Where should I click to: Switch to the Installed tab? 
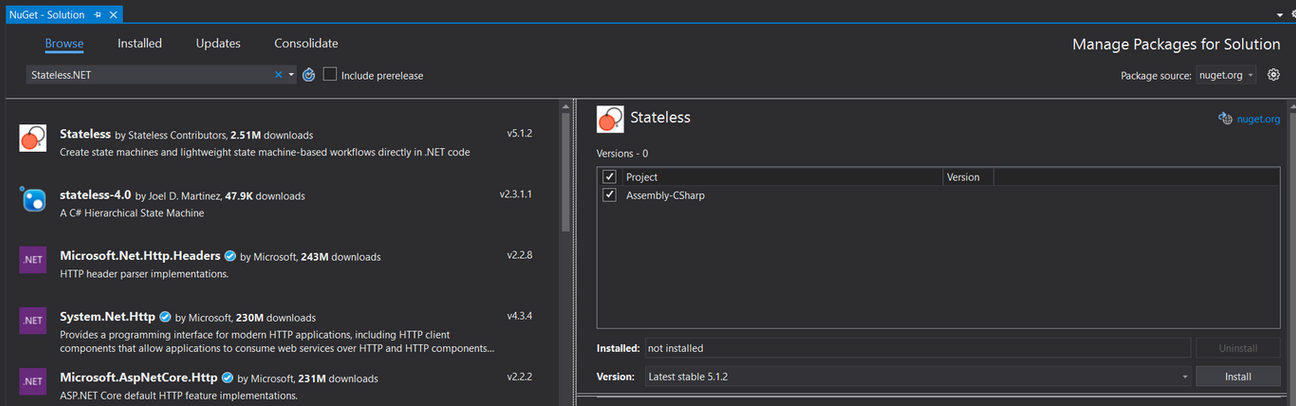139,43
